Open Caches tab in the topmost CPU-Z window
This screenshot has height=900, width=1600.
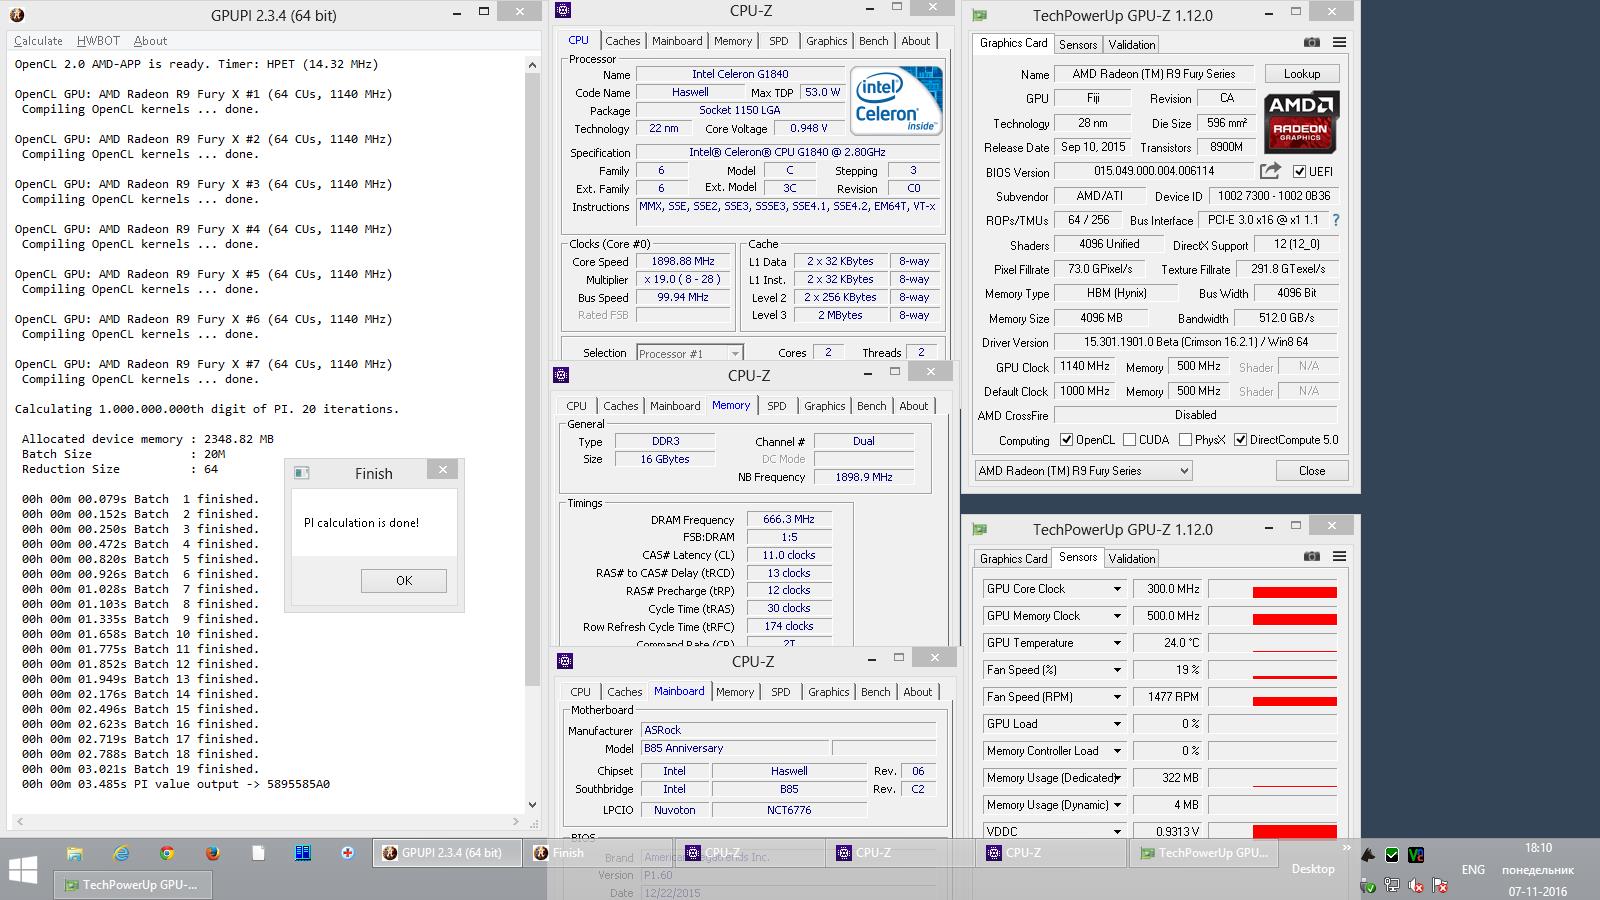[x=622, y=41]
